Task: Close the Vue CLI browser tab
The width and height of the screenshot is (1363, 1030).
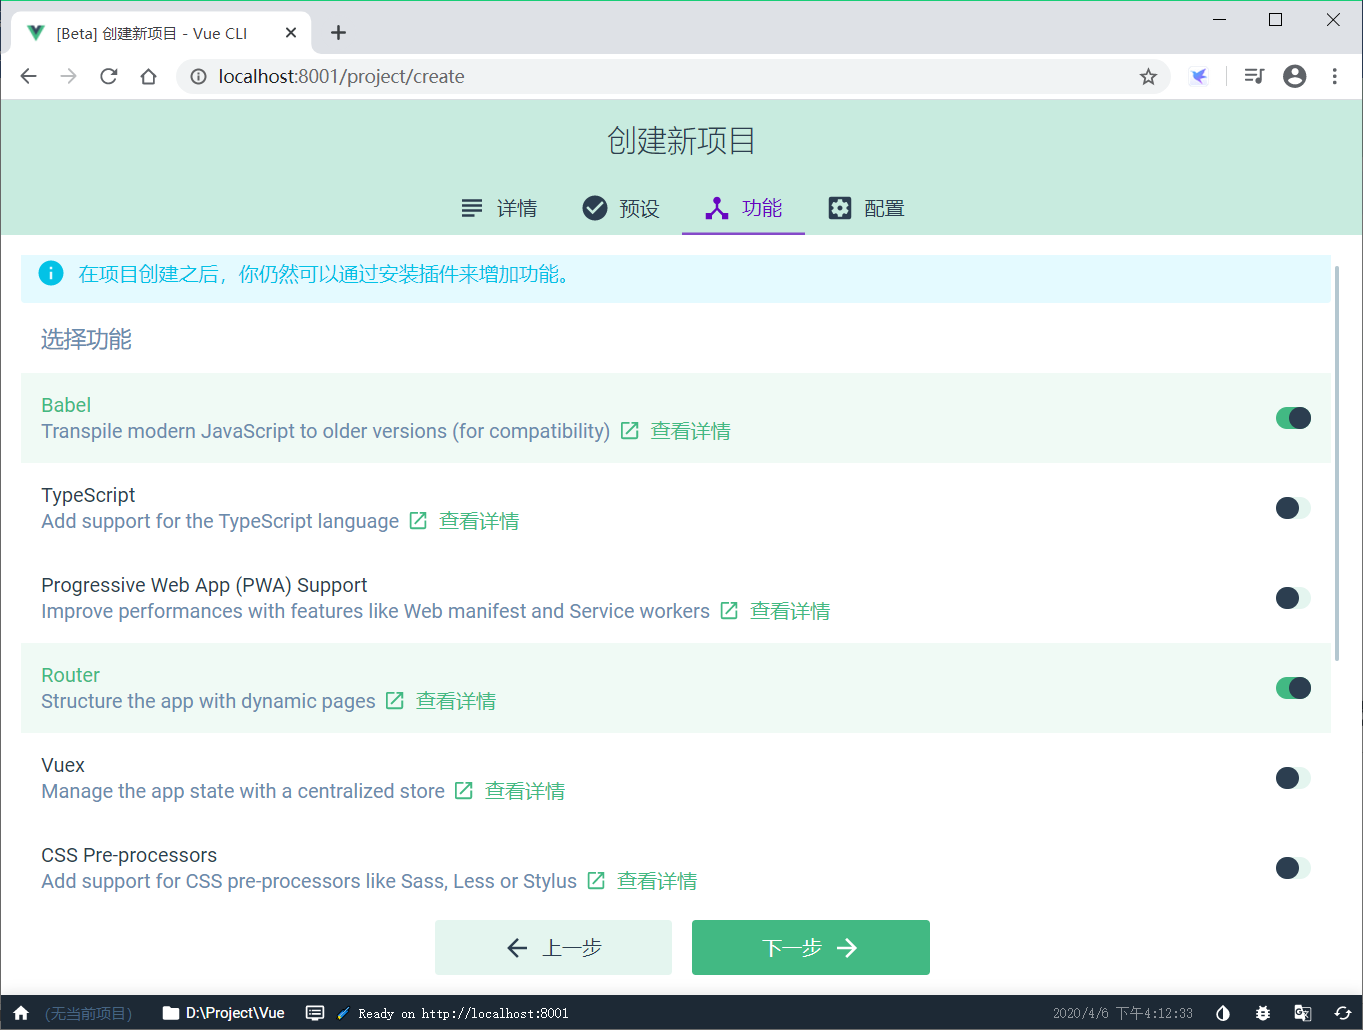Action: point(291,33)
